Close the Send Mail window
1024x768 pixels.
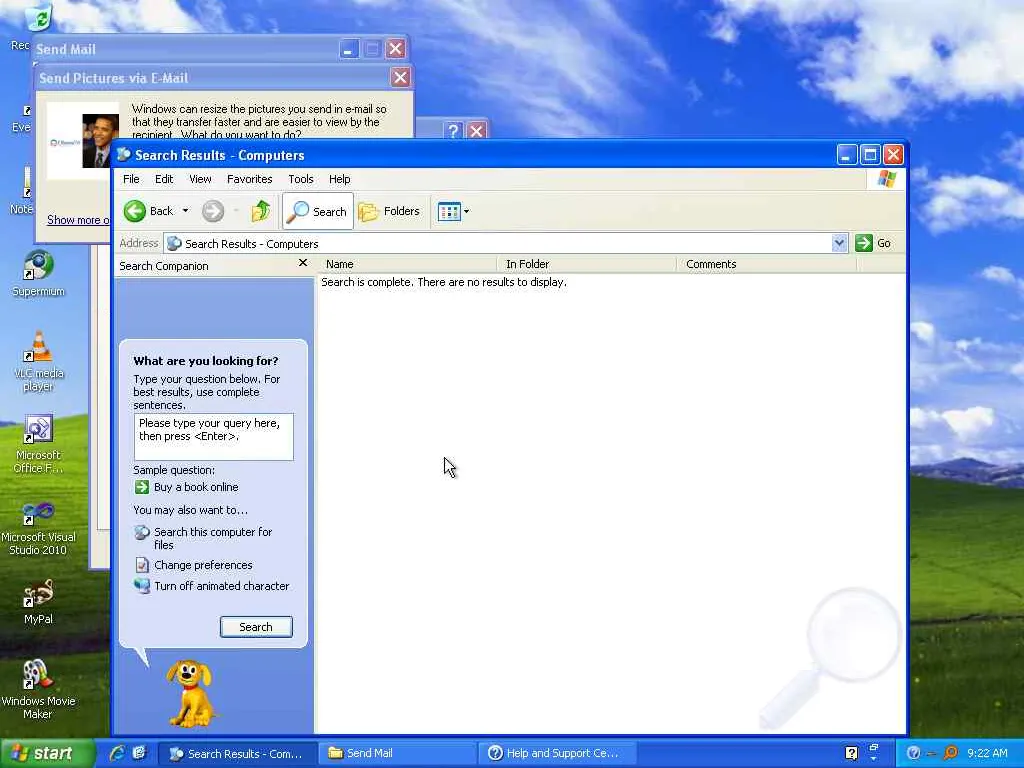point(395,49)
